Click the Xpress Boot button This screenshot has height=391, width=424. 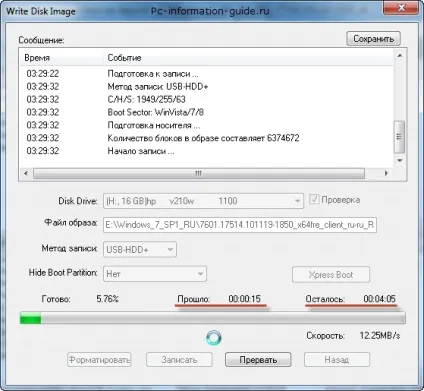(x=331, y=275)
